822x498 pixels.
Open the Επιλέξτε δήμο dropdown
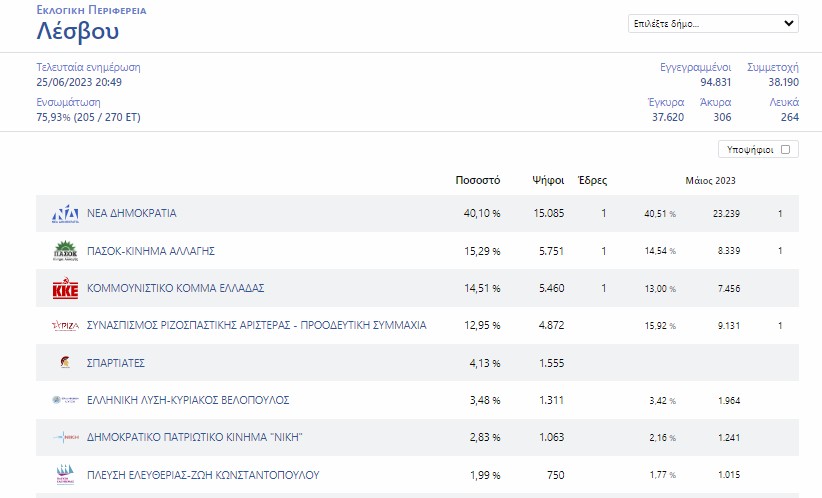712,24
